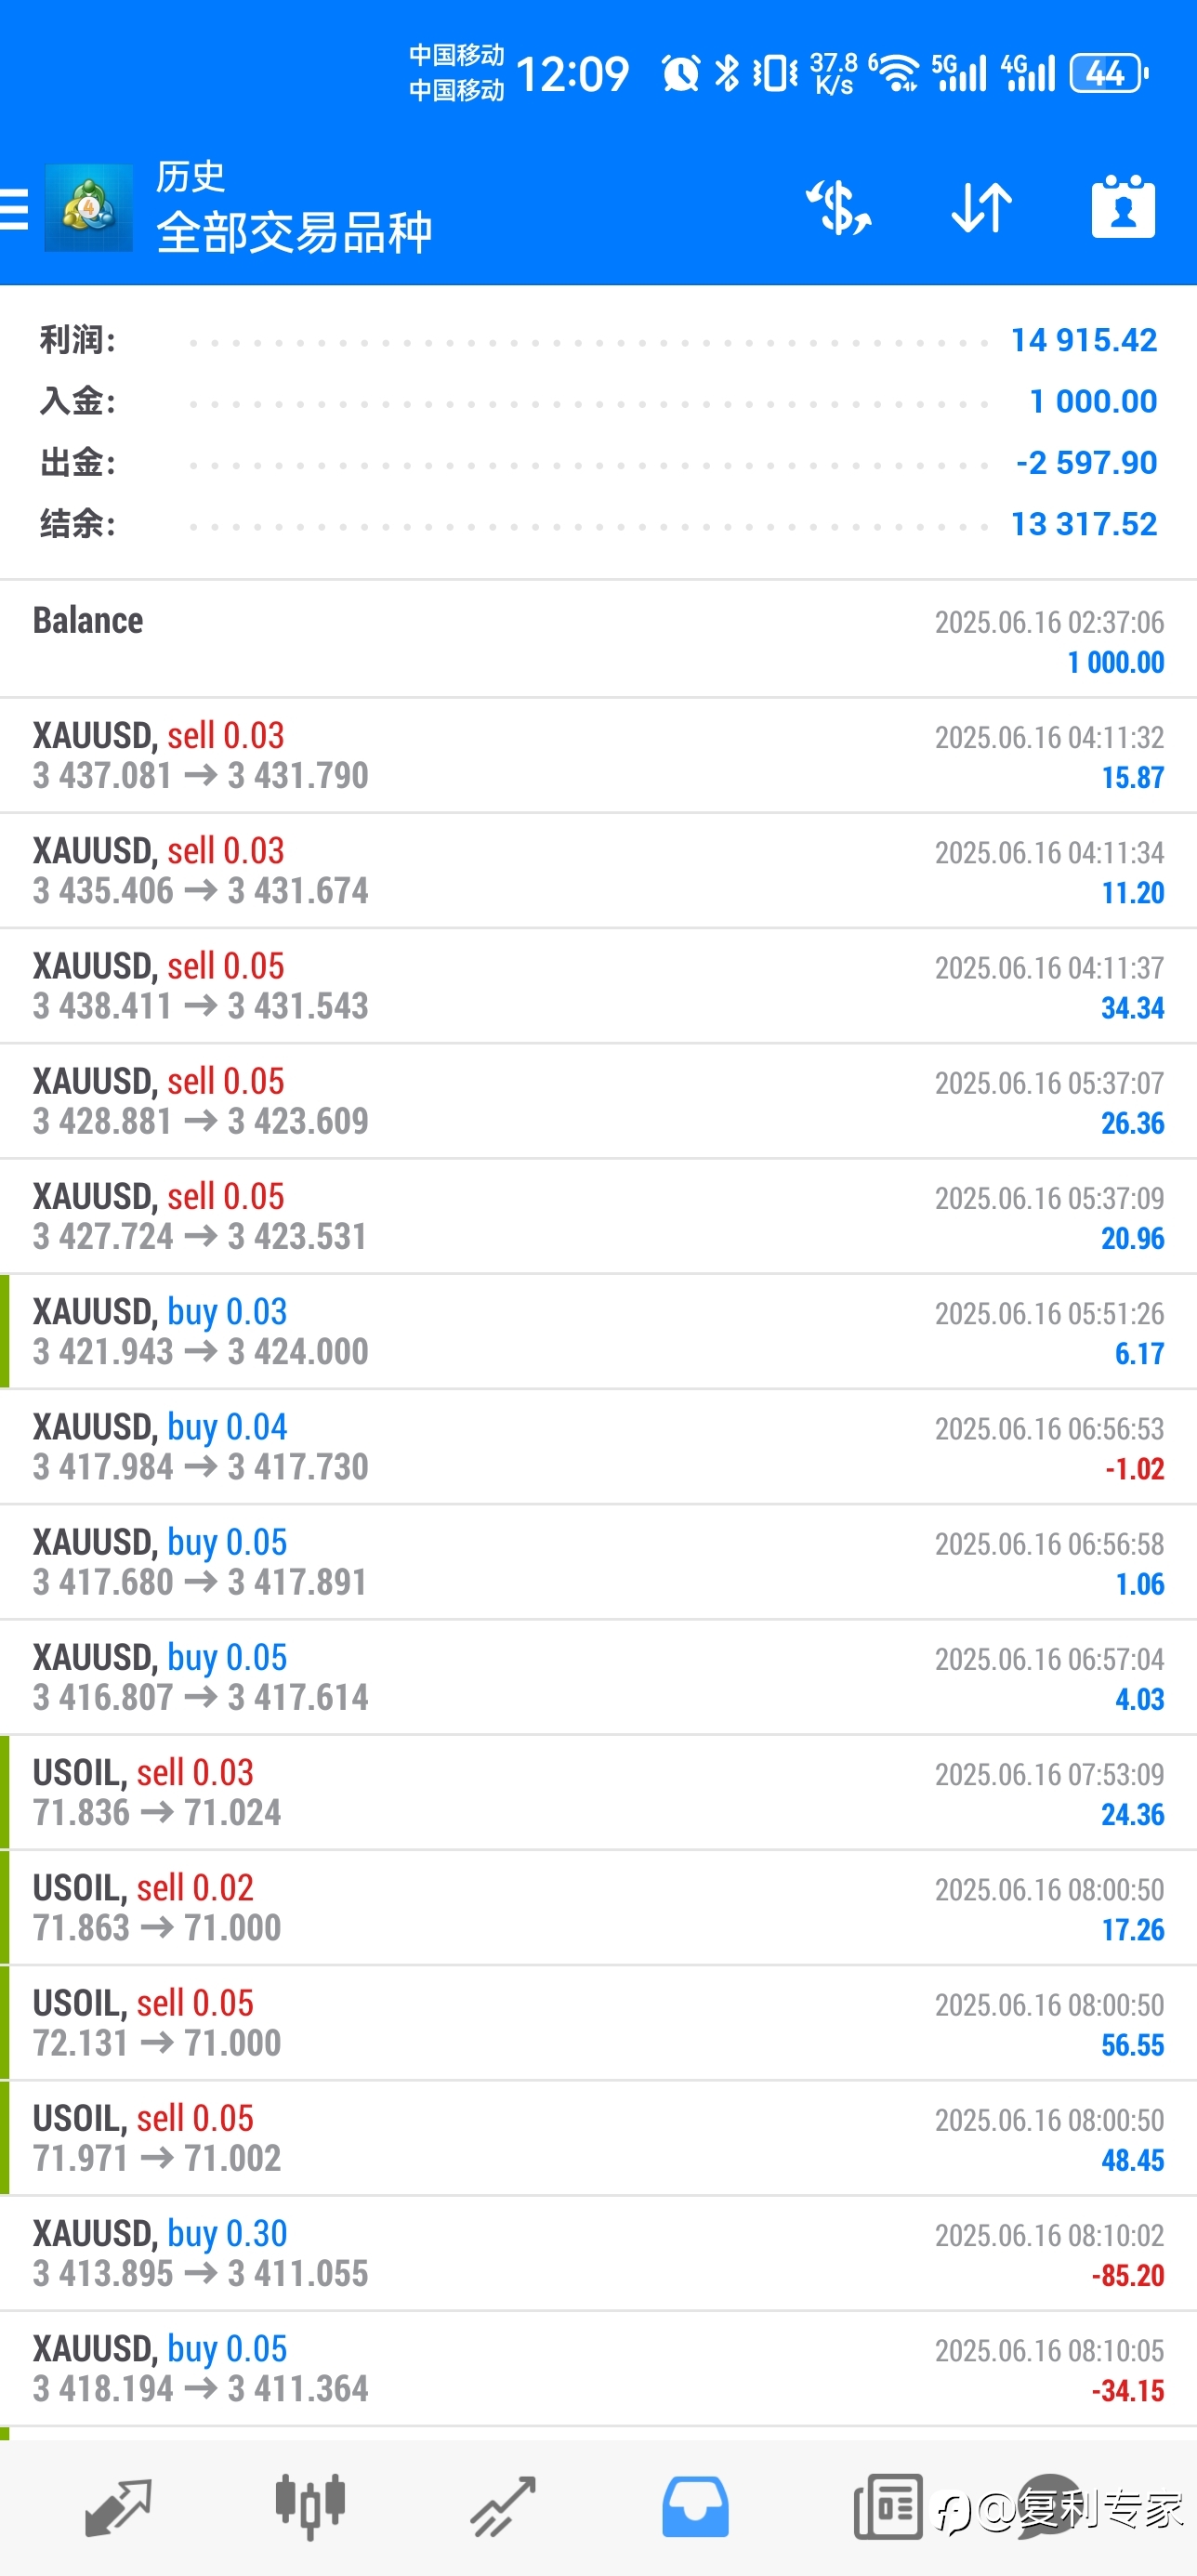Open the calendar date range icon
Viewport: 1197px width, 2576px height.
(x=1123, y=207)
